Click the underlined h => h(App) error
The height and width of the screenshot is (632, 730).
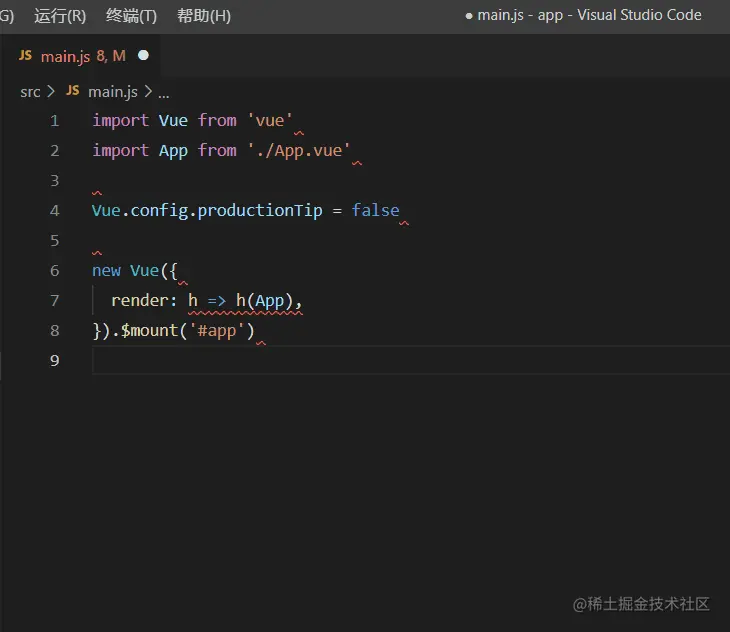245,301
